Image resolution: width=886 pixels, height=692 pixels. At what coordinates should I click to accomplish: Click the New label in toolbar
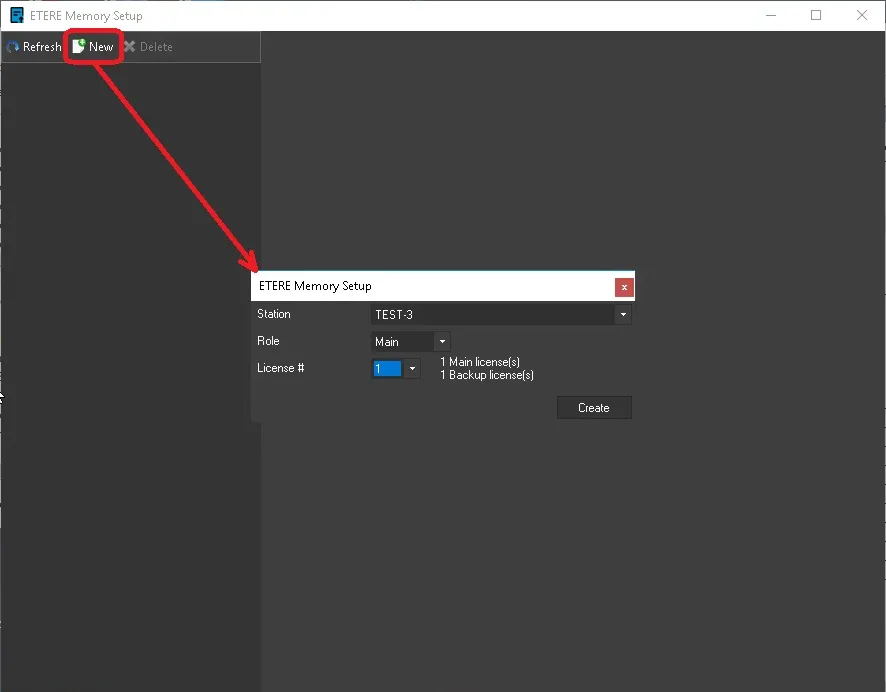click(101, 47)
